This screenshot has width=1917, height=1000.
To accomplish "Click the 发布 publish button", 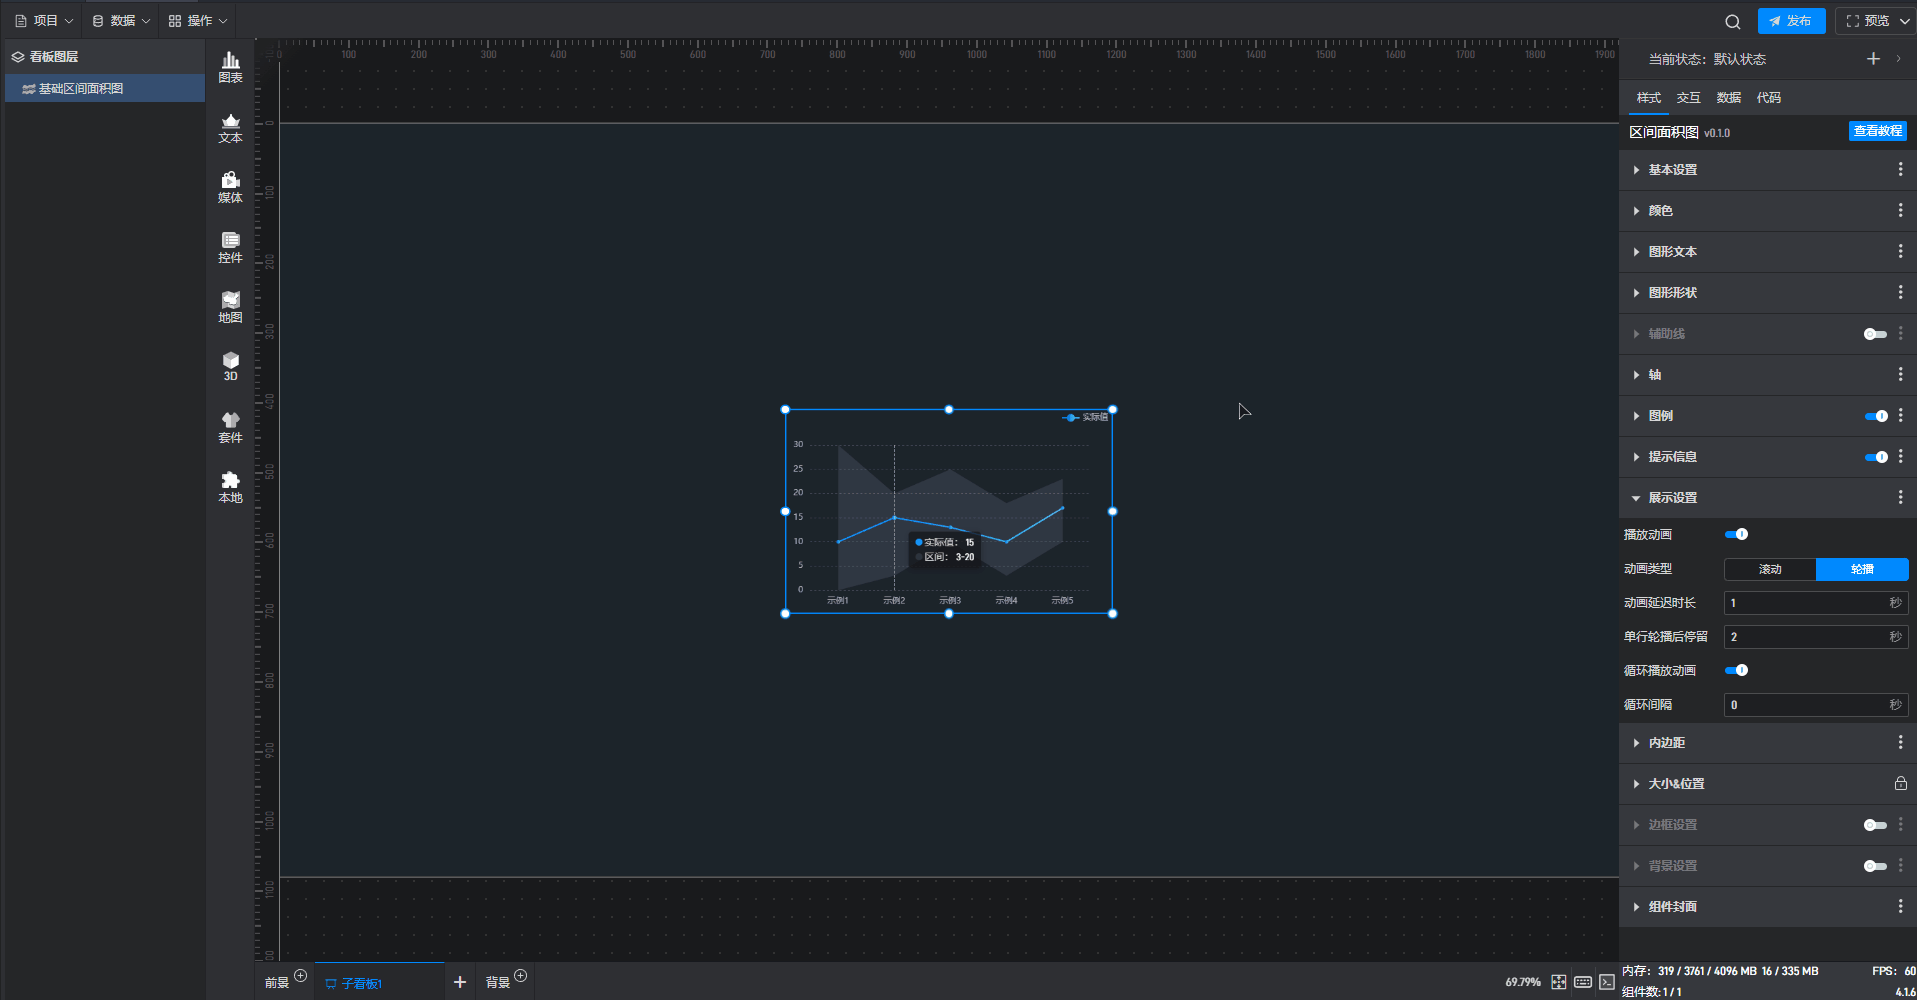I will point(1791,21).
